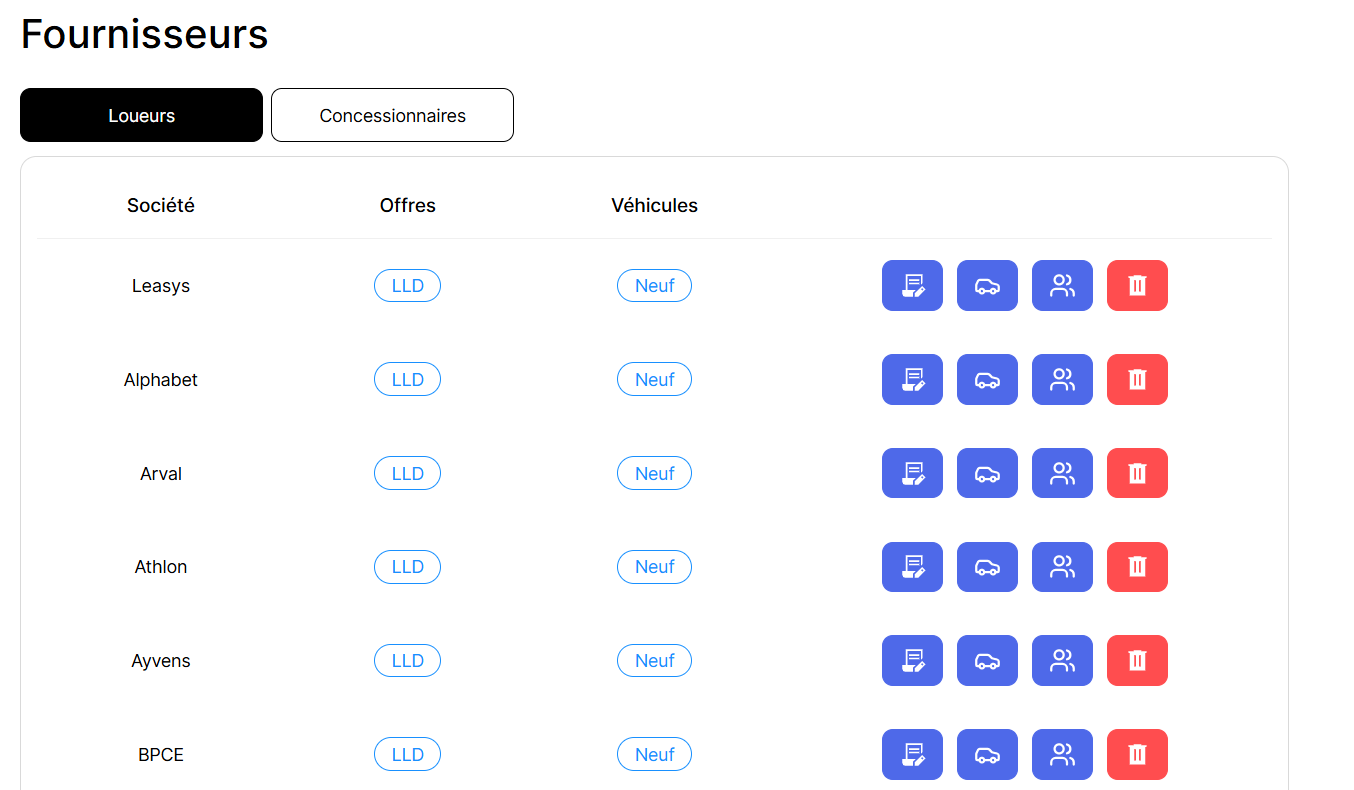This screenshot has width=1354, height=790.
Task: Switch to the Concessionnaires tab
Action: pyautogui.click(x=392, y=115)
